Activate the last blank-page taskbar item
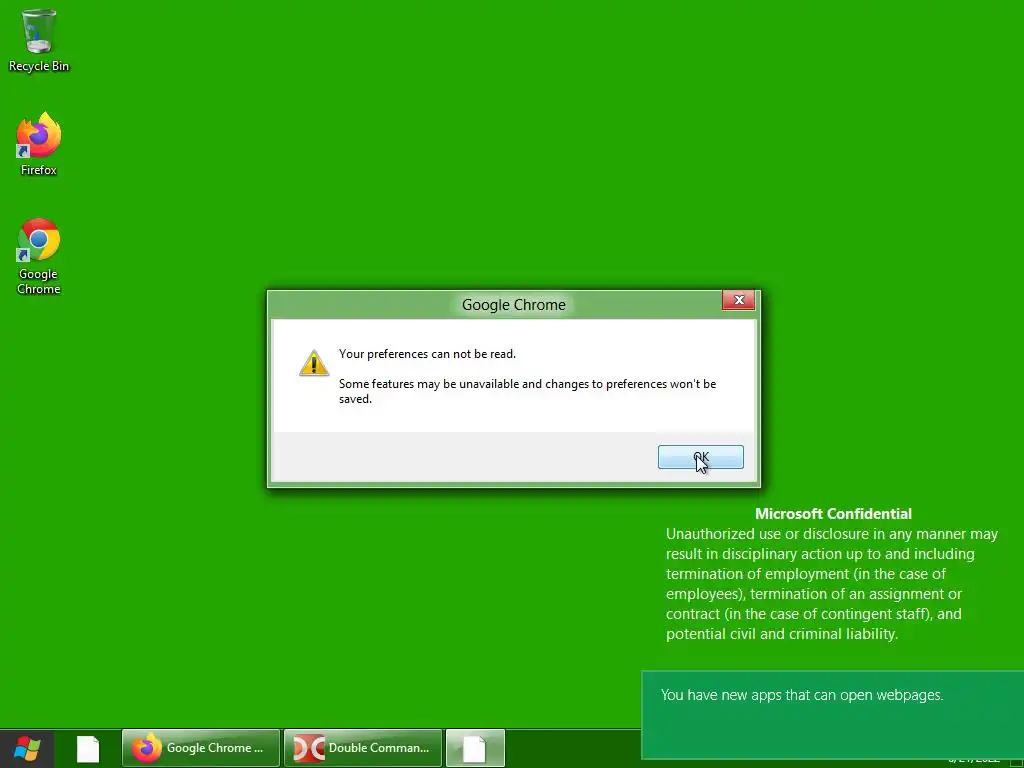 tap(475, 748)
